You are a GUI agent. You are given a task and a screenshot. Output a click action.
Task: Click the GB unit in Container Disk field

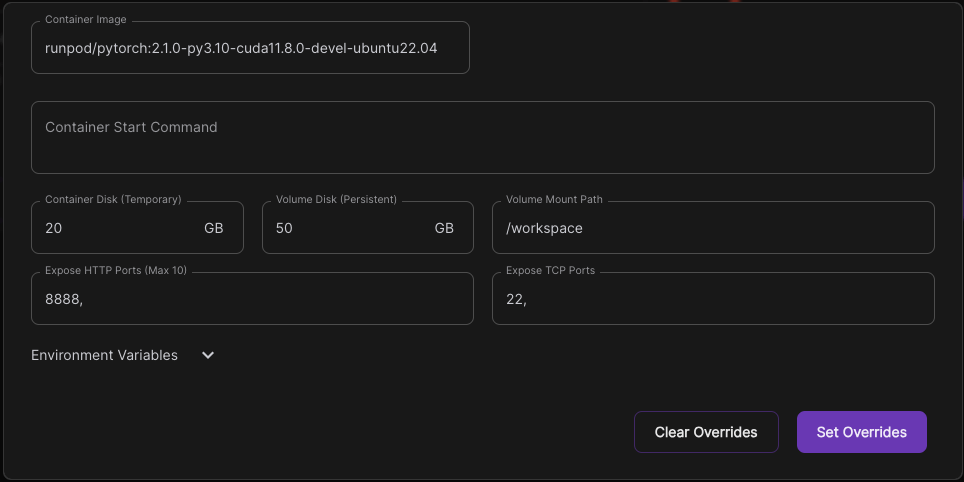coord(213,228)
